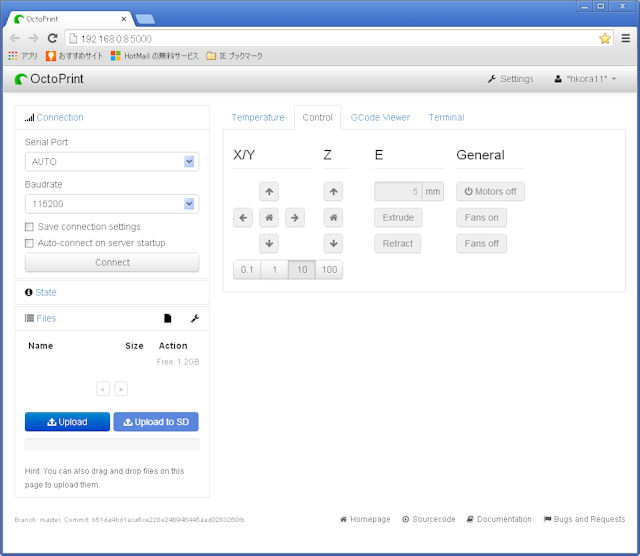Image resolution: width=640 pixels, height=556 pixels.
Task: Sort files by Name column header
Action: [x=41, y=346]
